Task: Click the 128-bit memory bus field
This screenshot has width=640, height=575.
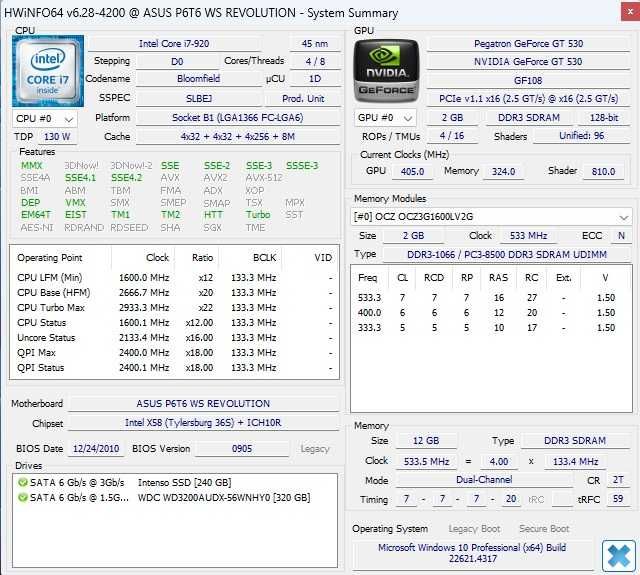Action: pos(604,118)
